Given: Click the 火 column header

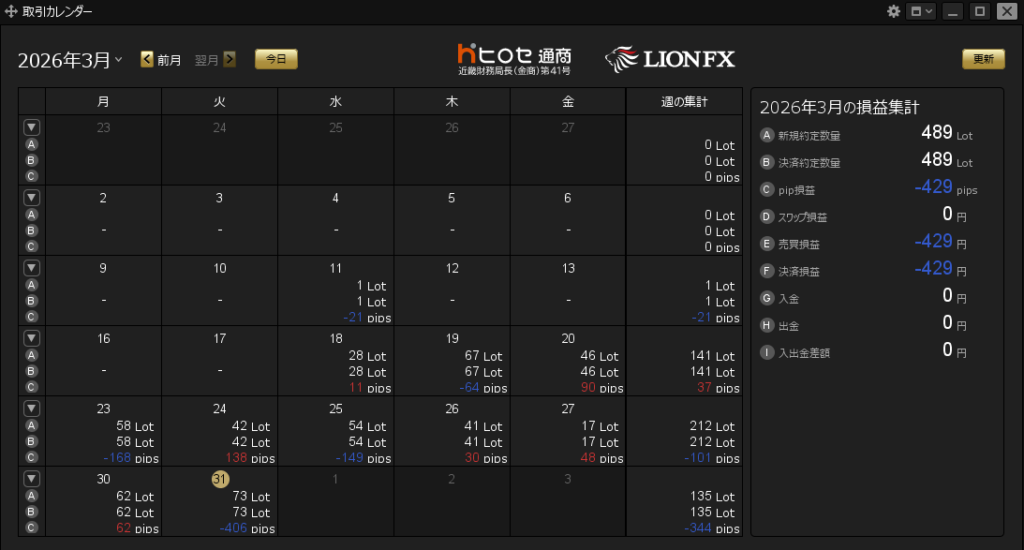Looking at the screenshot, I should (219, 101).
